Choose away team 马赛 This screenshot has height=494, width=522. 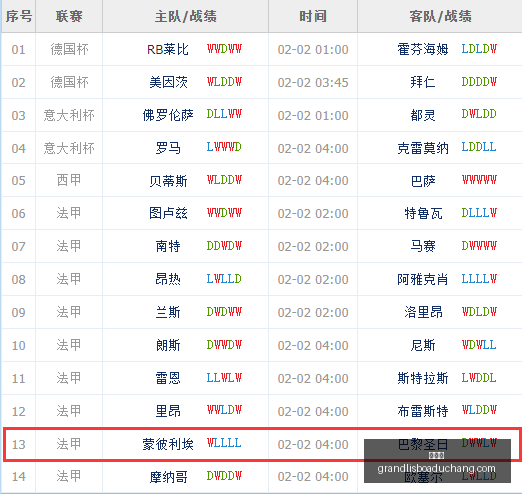coord(423,246)
